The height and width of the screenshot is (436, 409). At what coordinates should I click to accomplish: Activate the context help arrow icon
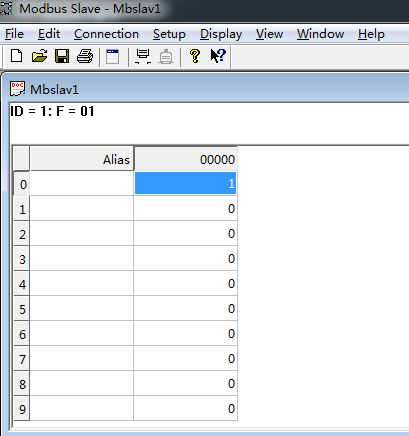pos(218,56)
